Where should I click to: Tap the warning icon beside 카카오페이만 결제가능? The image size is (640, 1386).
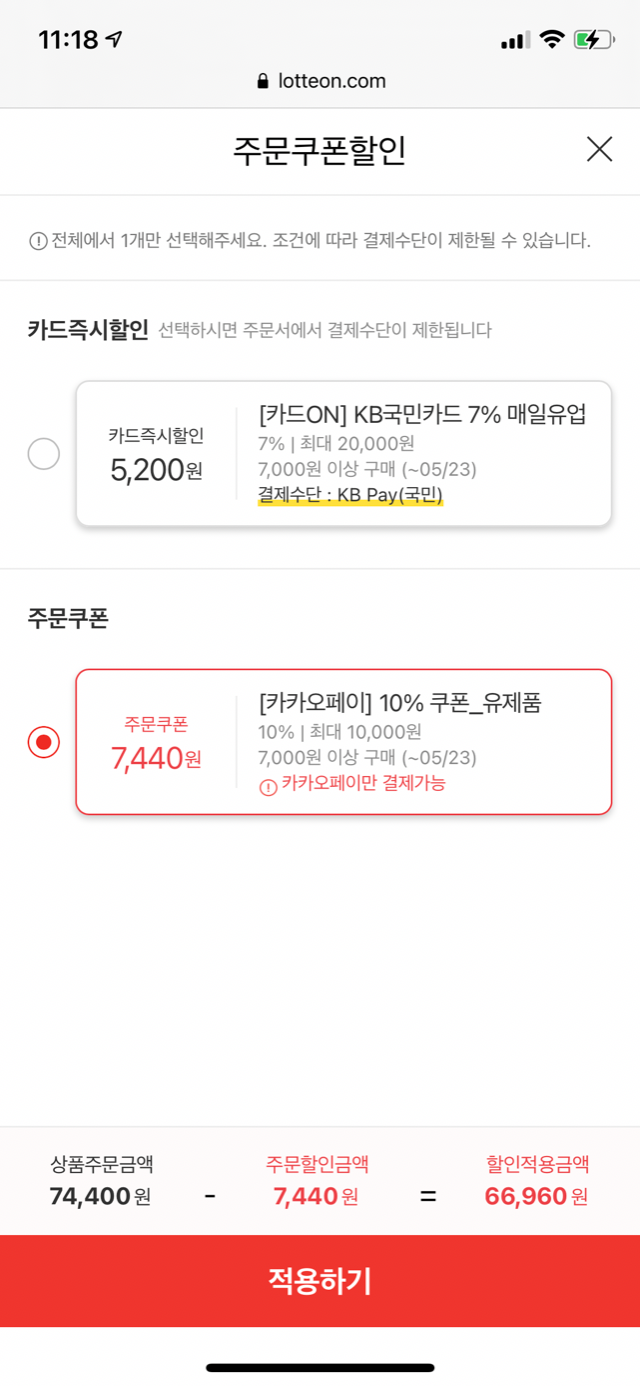(x=267, y=786)
